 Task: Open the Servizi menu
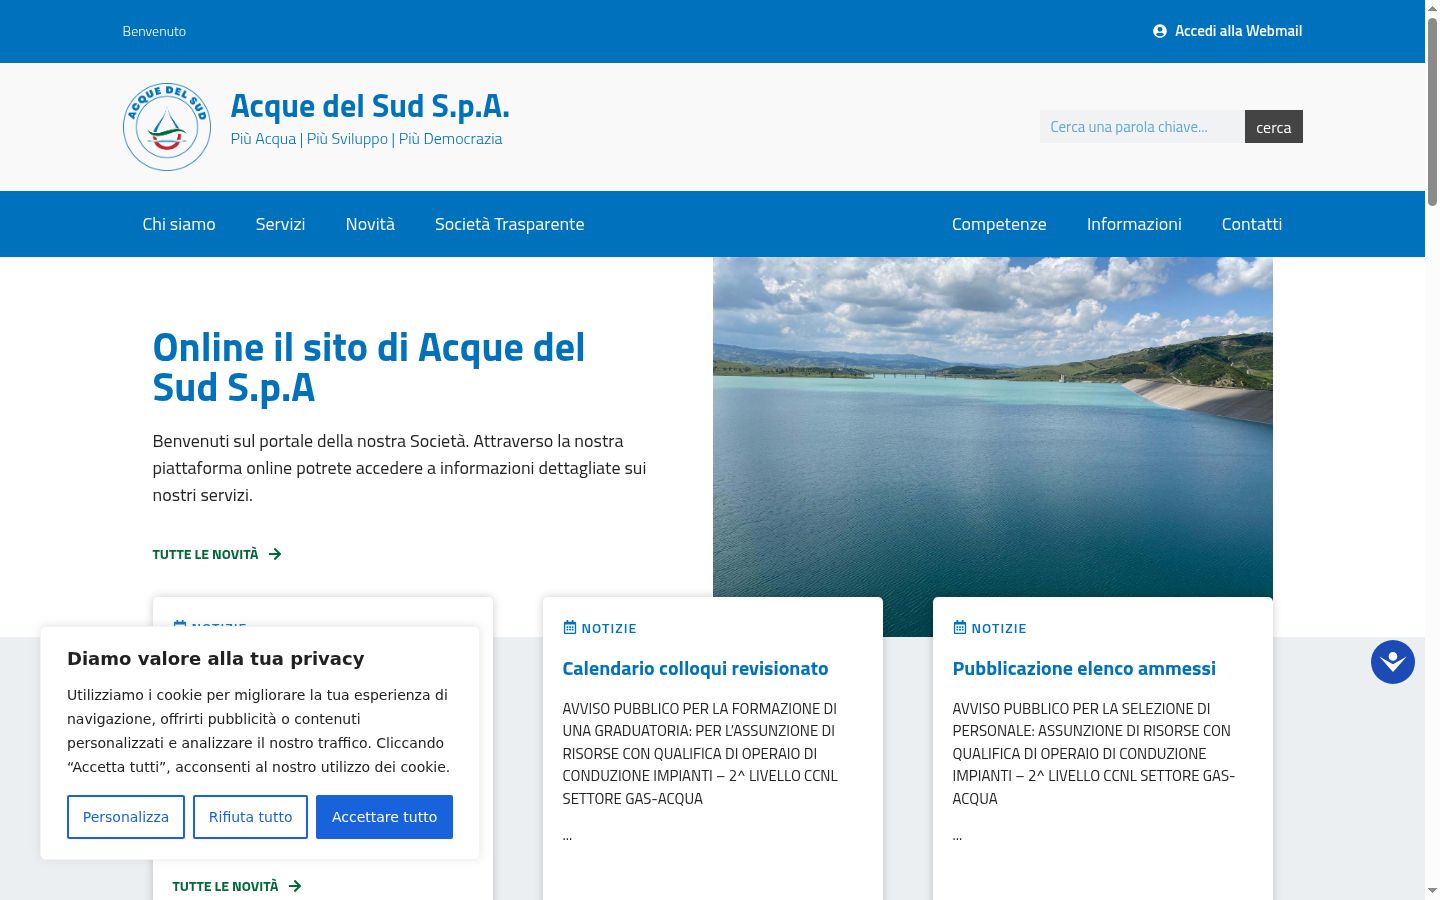click(280, 224)
